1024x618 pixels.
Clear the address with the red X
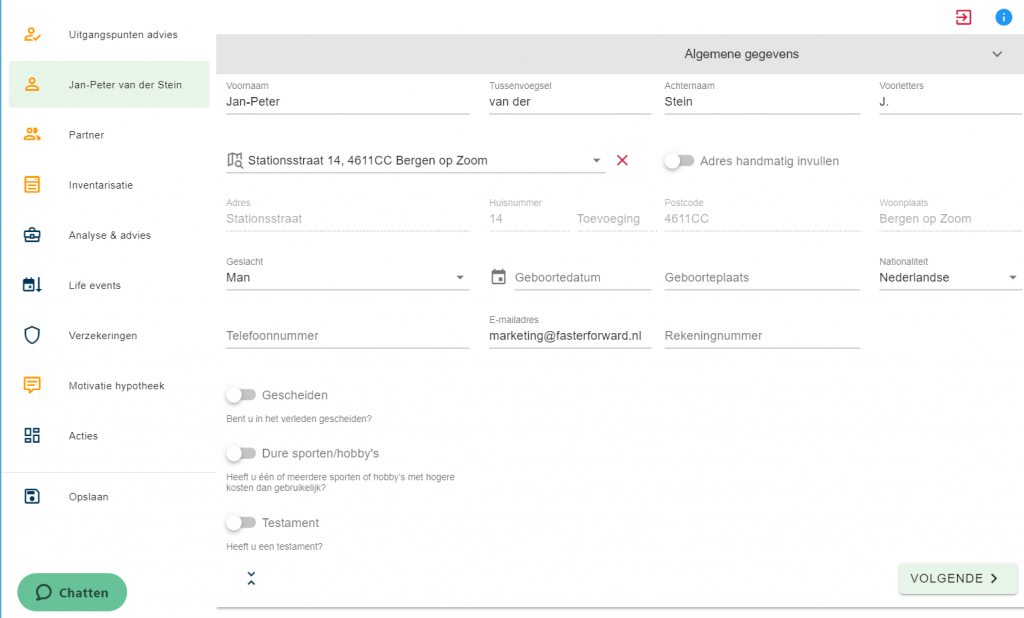click(622, 161)
